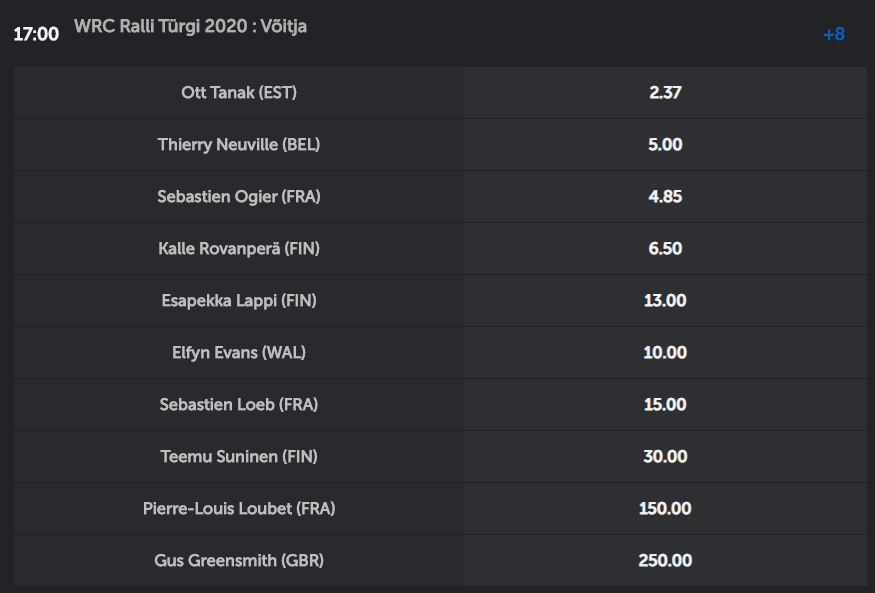The width and height of the screenshot is (875, 593).
Task: Select Pierre-Louis Loubet odds 150.00
Action: tap(665, 508)
